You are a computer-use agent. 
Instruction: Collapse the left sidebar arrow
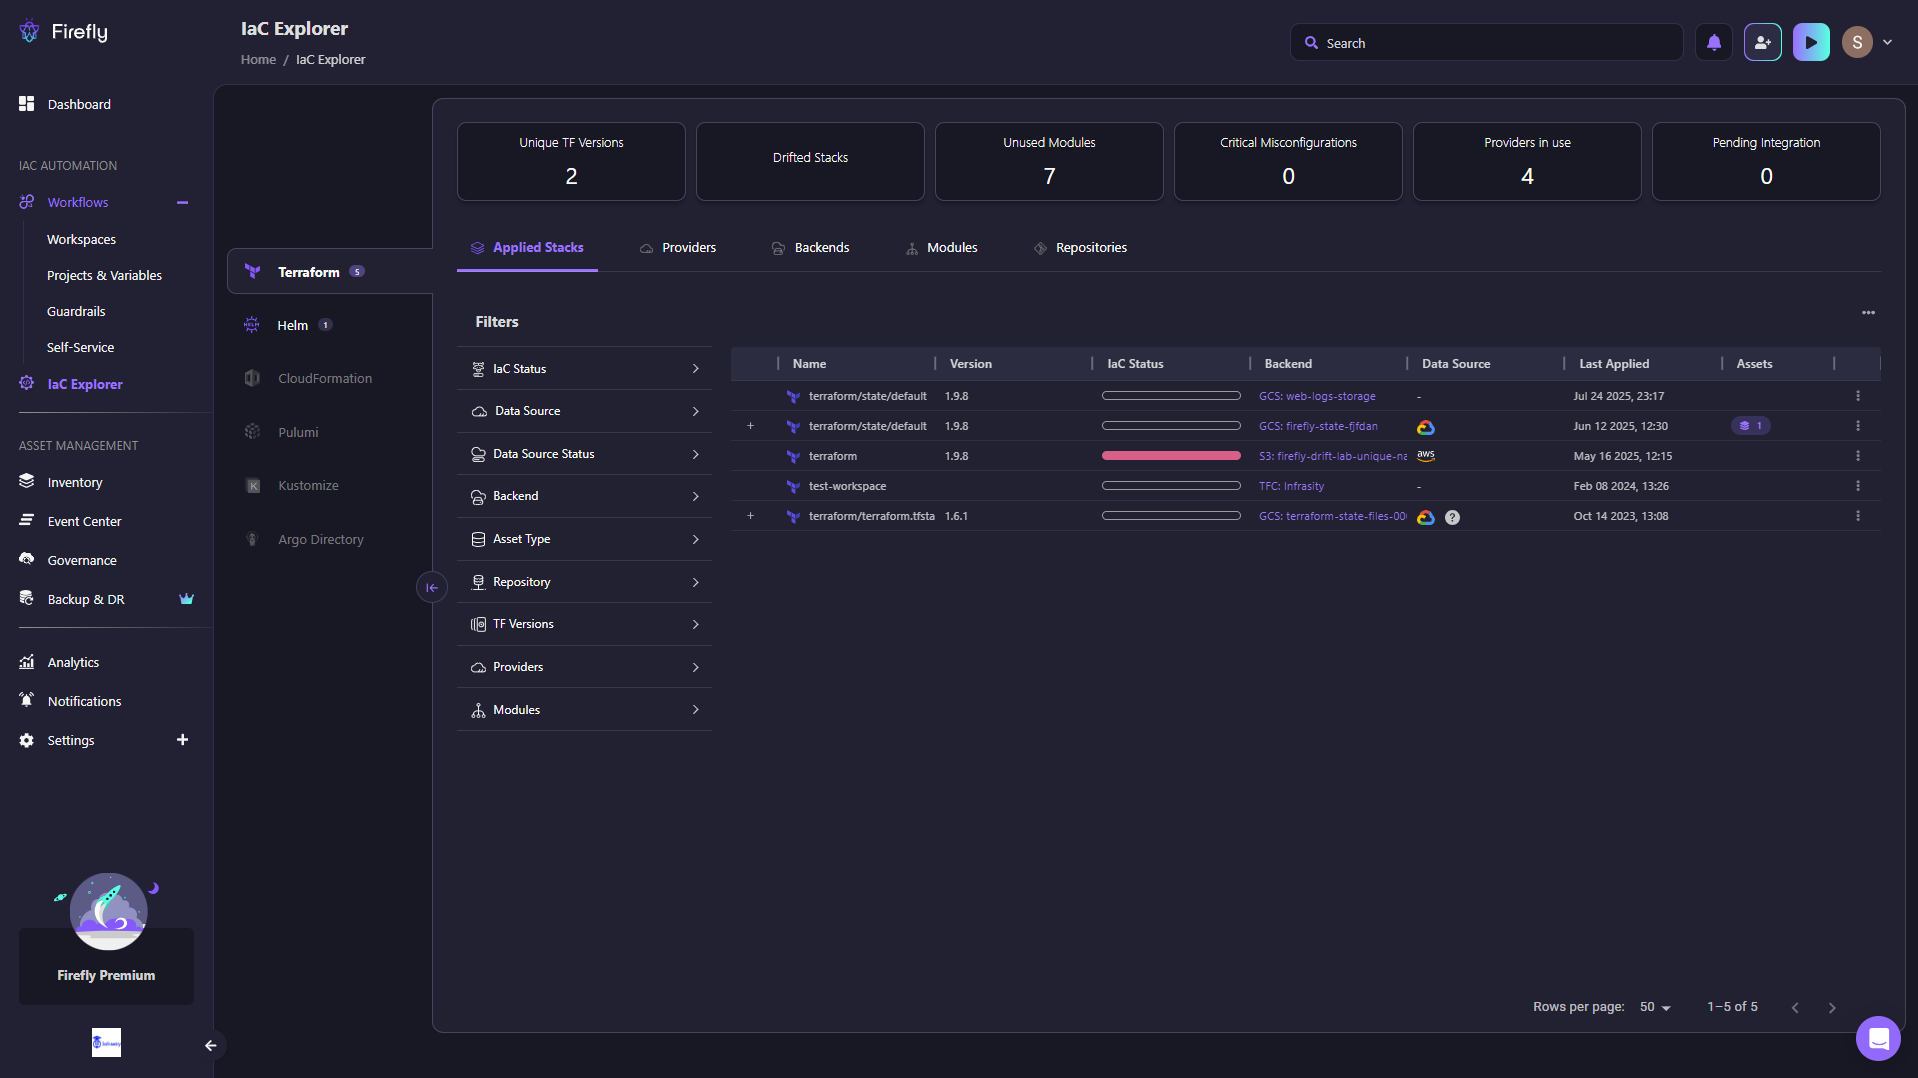pos(210,1045)
